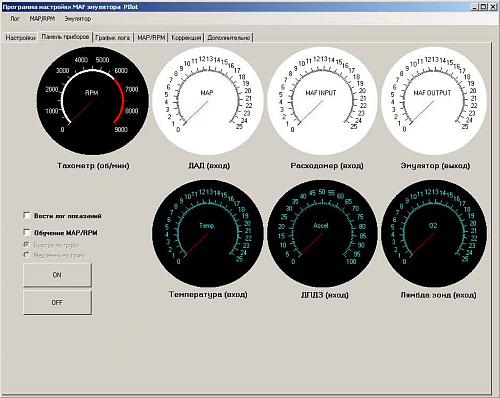
Task: Open the Лог menu
Action: tap(15, 19)
